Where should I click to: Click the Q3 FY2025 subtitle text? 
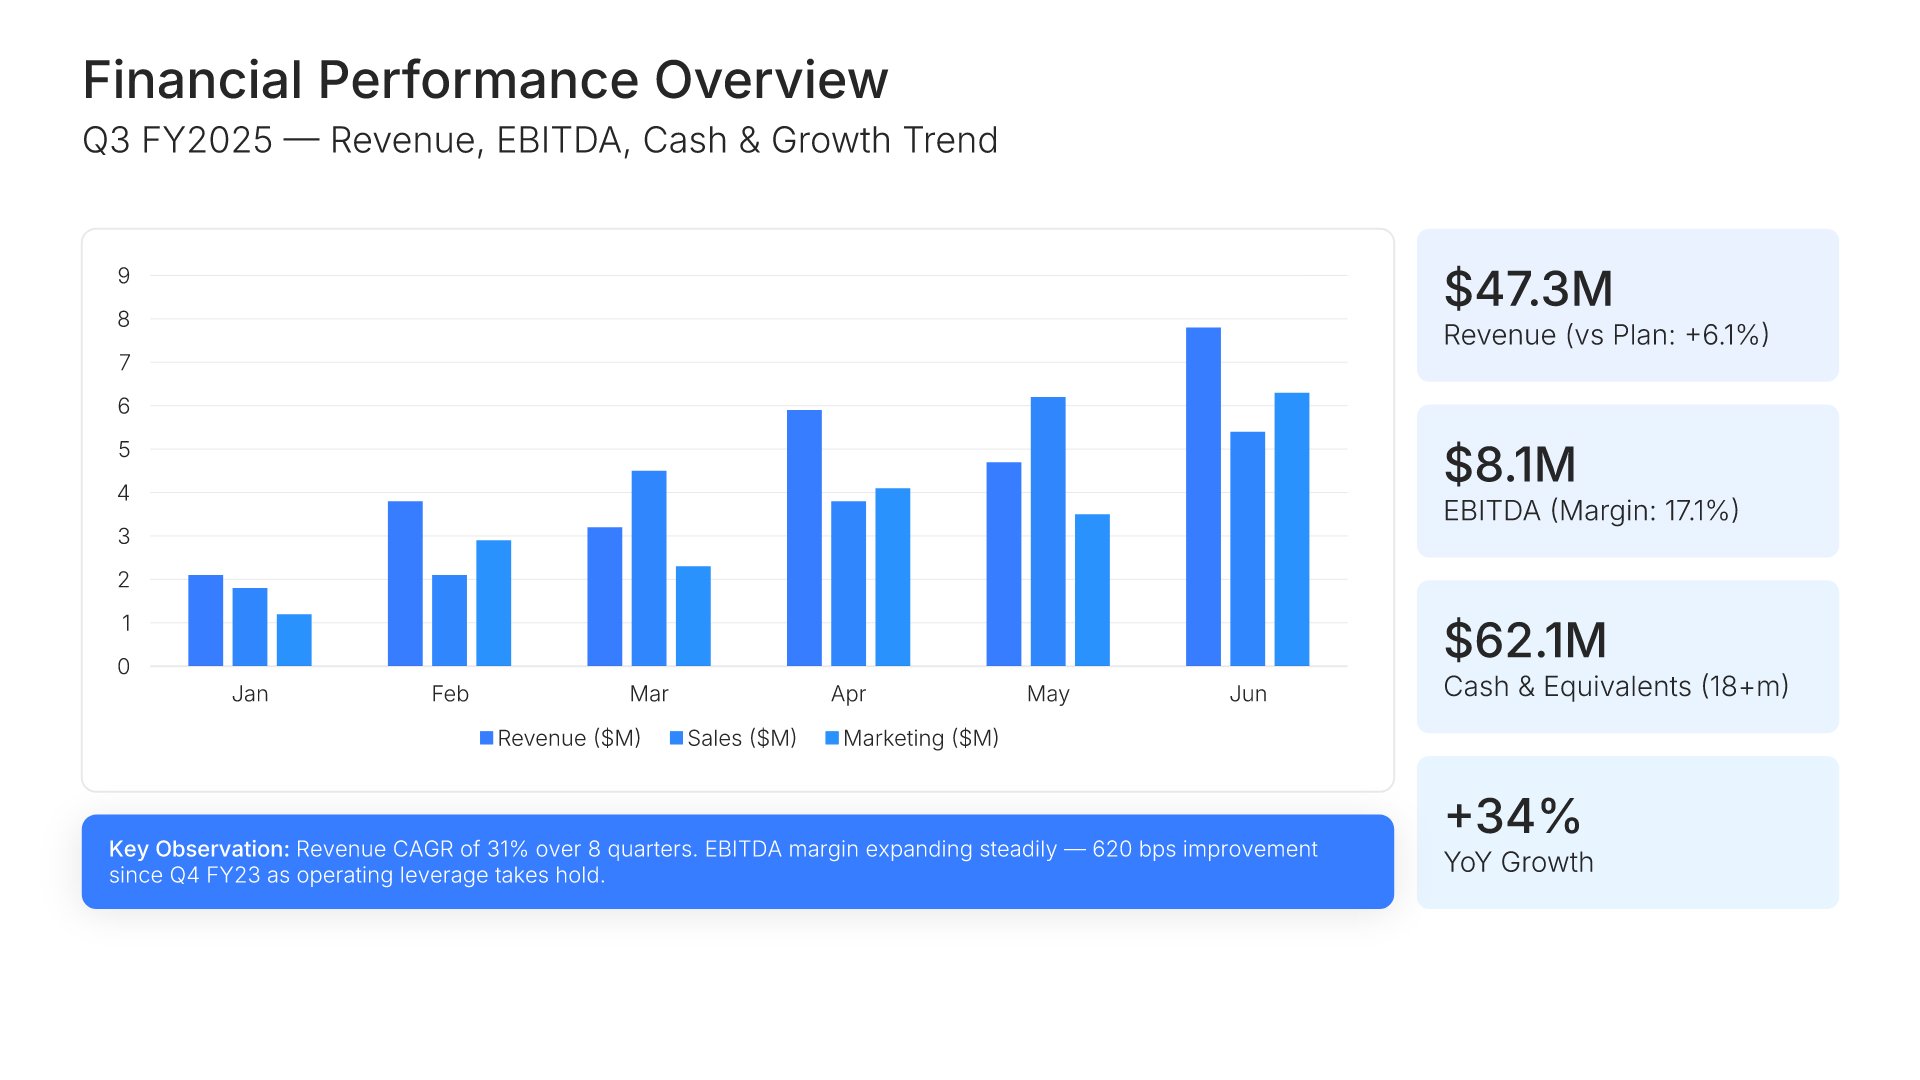click(540, 141)
